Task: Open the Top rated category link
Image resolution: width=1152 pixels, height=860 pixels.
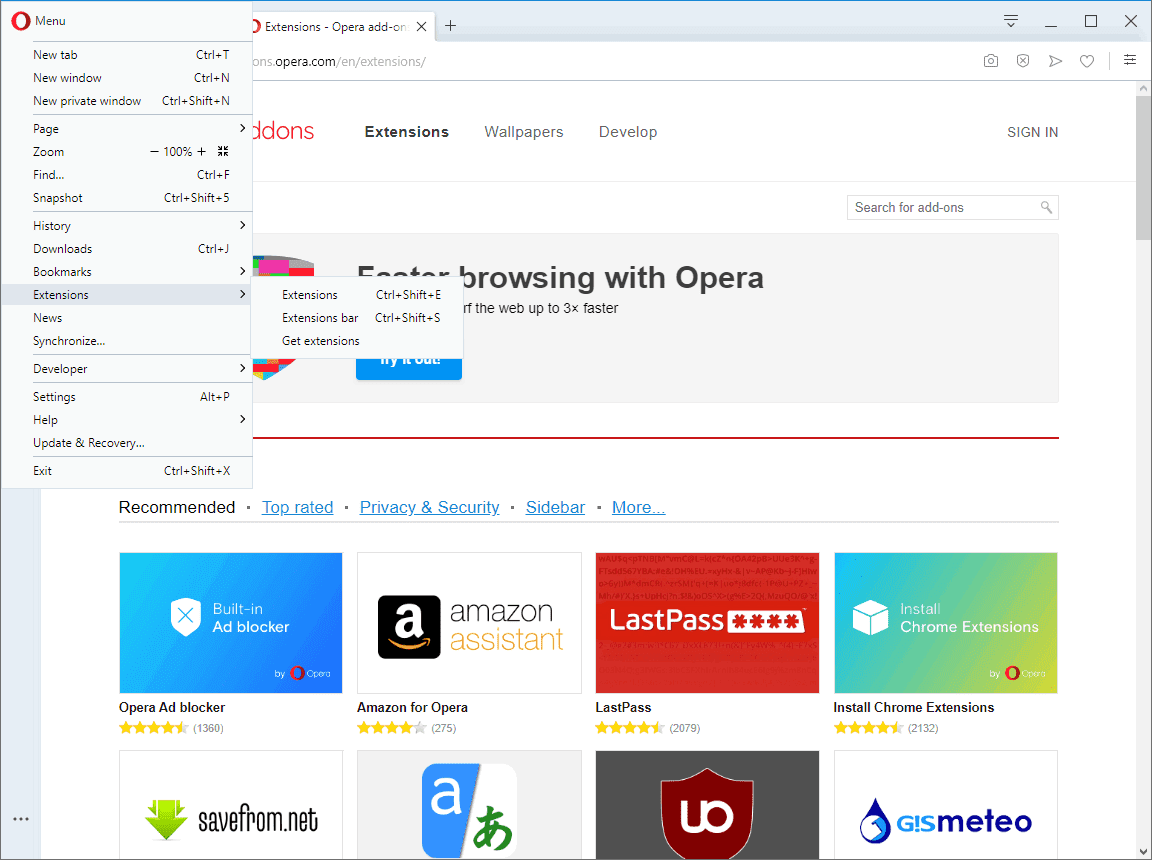Action: pos(298,507)
